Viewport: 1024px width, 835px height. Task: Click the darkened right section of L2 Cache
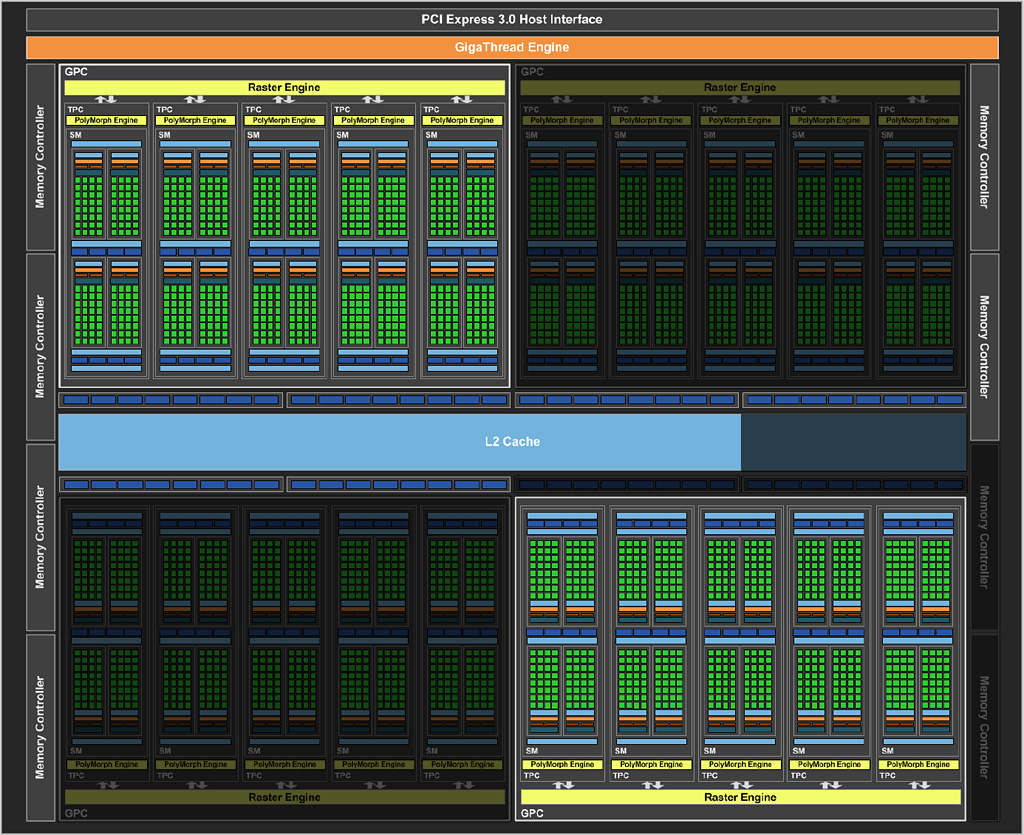coord(852,441)
